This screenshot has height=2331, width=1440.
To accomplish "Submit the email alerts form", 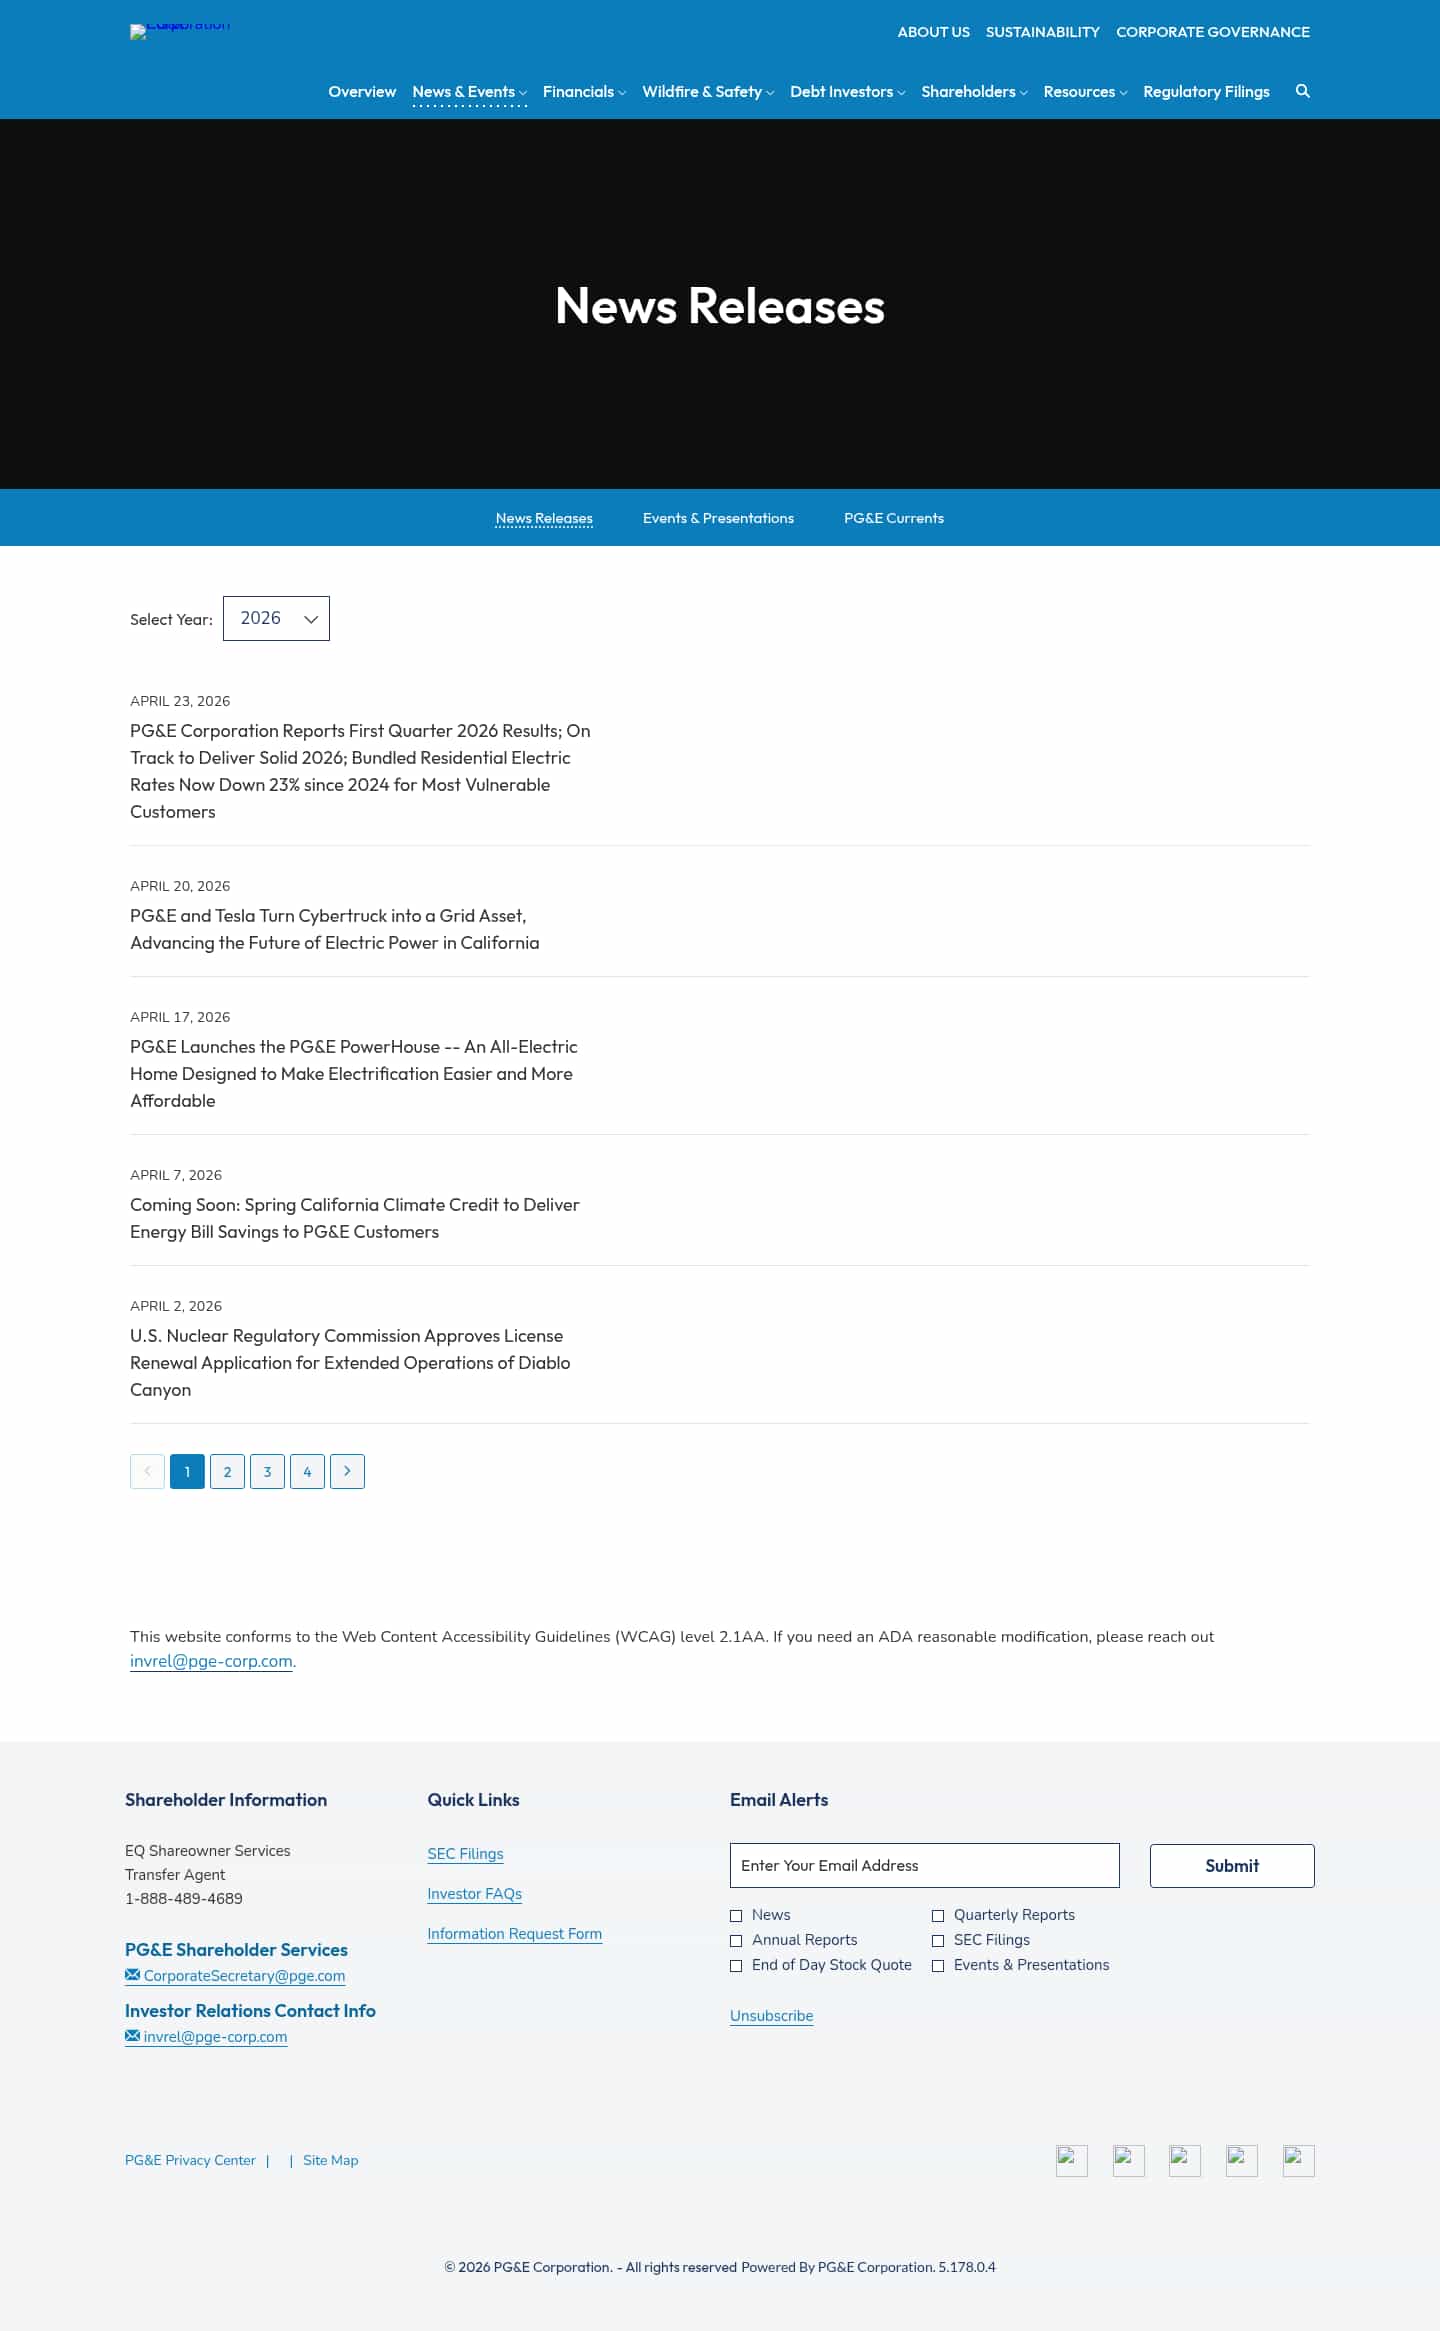I will (1232, 1866).
